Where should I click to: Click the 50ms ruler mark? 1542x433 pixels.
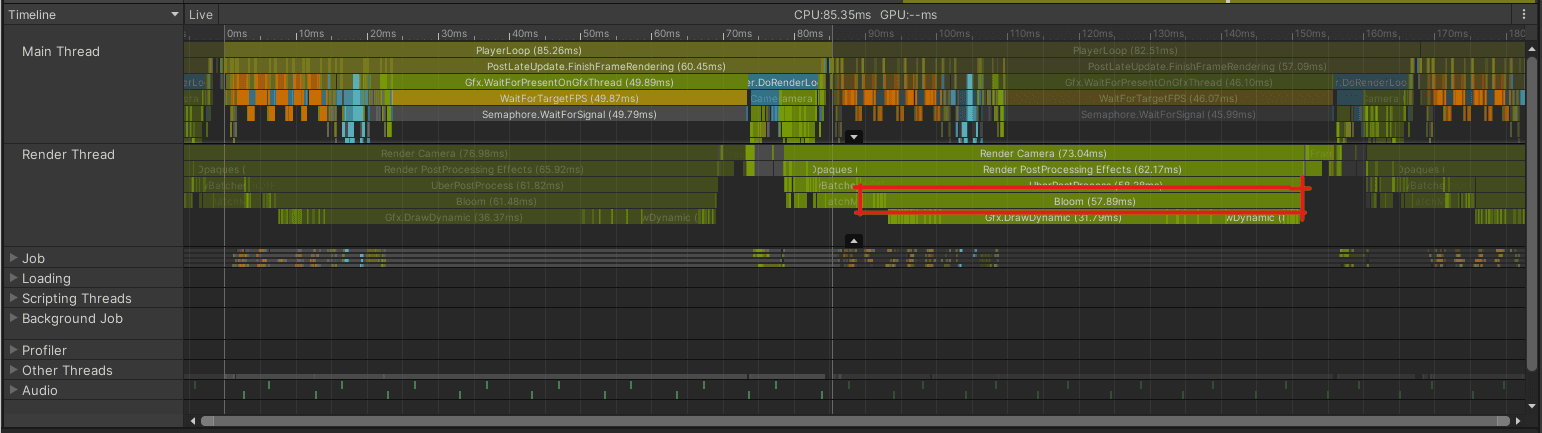595,34
